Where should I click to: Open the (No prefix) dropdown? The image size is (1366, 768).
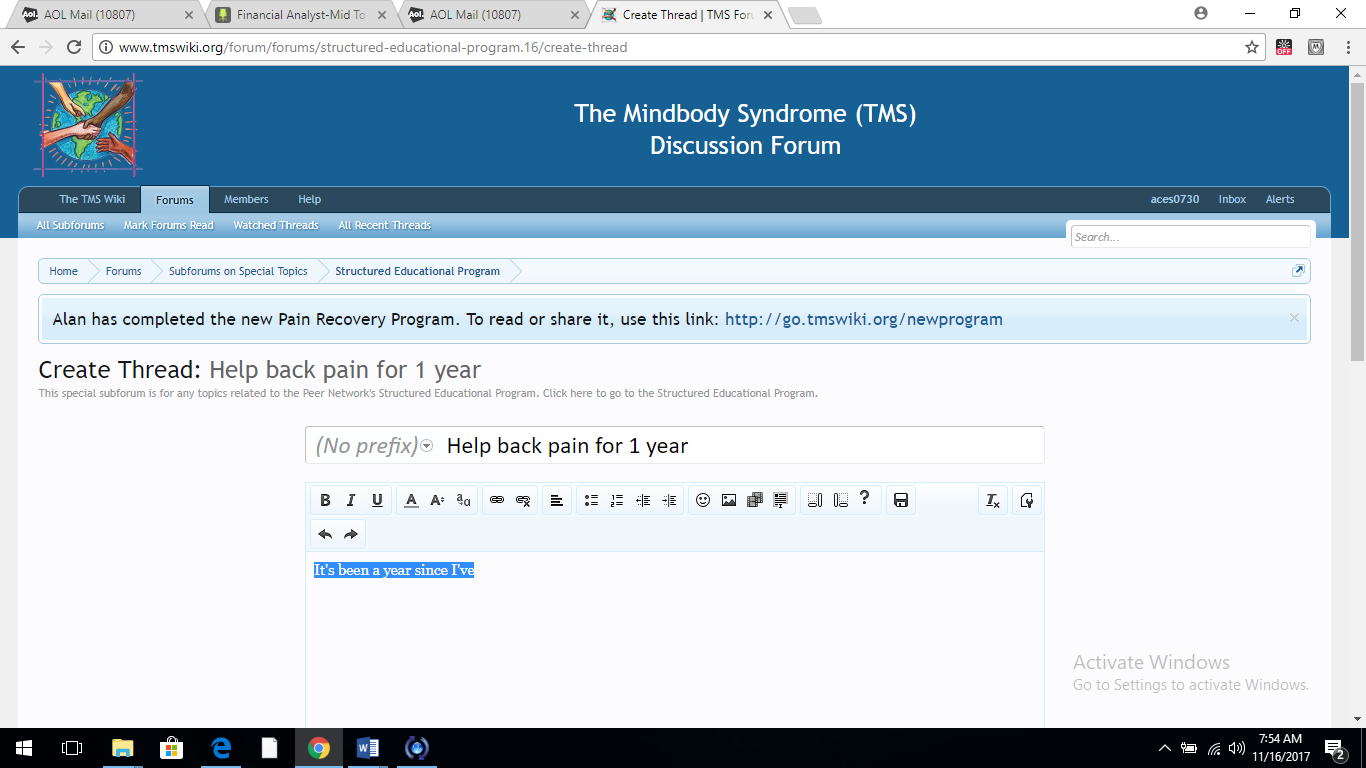point(374,446)
